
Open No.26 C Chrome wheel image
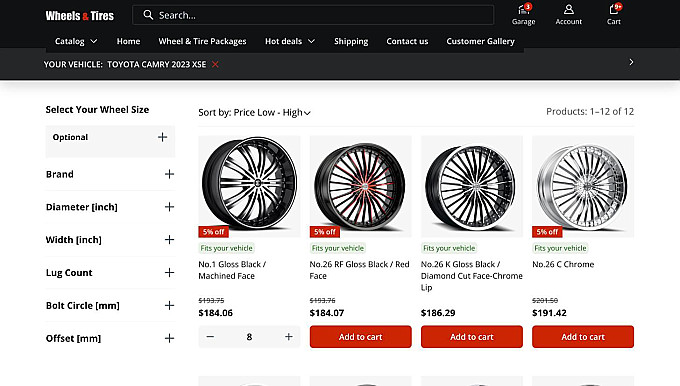point(583,186)
